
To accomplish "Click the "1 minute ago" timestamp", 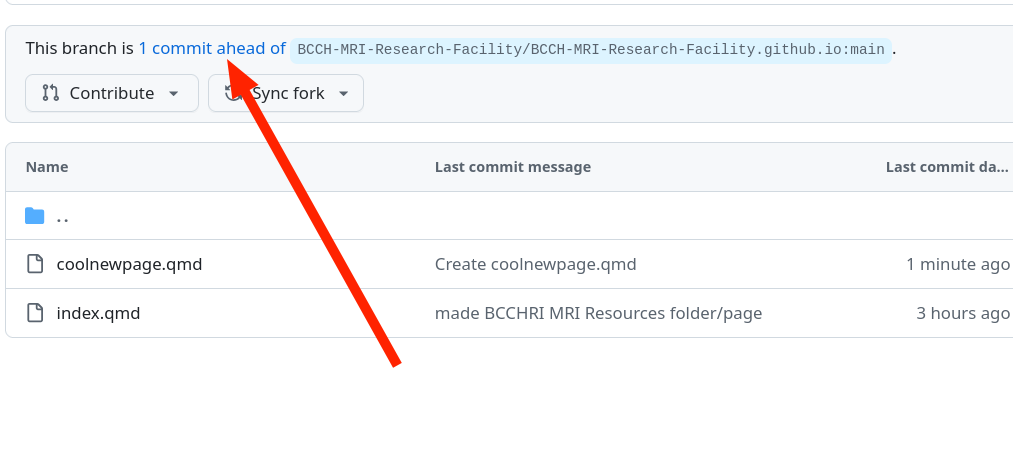I will click(957, 265).
